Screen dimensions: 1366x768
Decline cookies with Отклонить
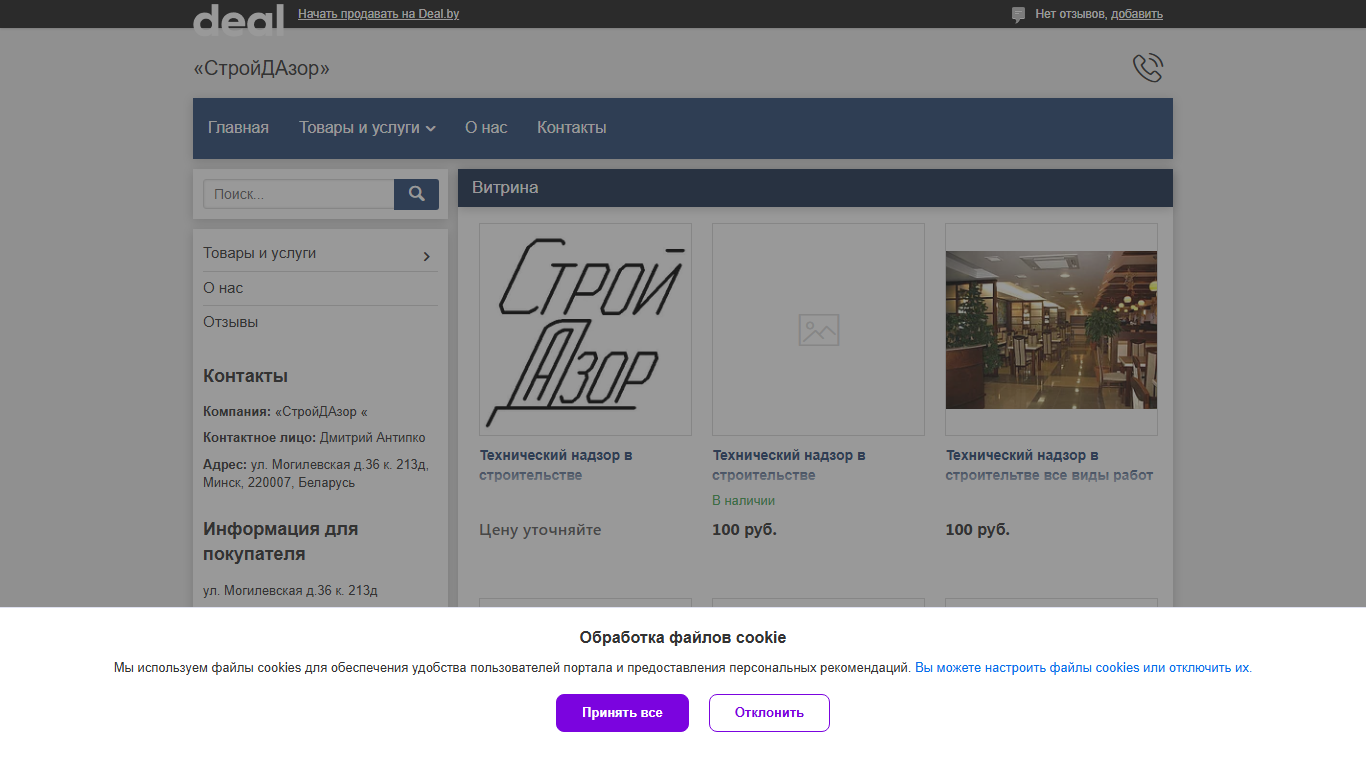click(769, 713)
